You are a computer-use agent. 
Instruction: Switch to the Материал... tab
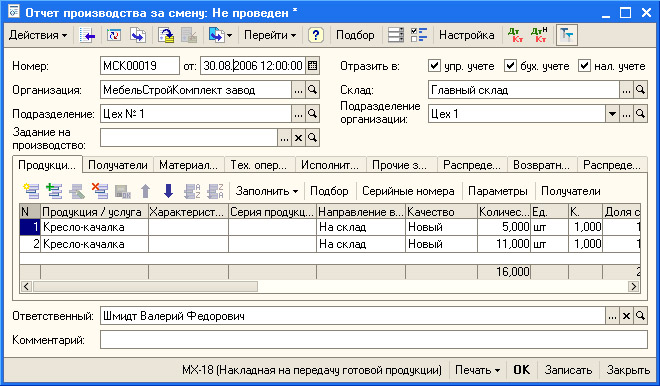pos(189,165)
